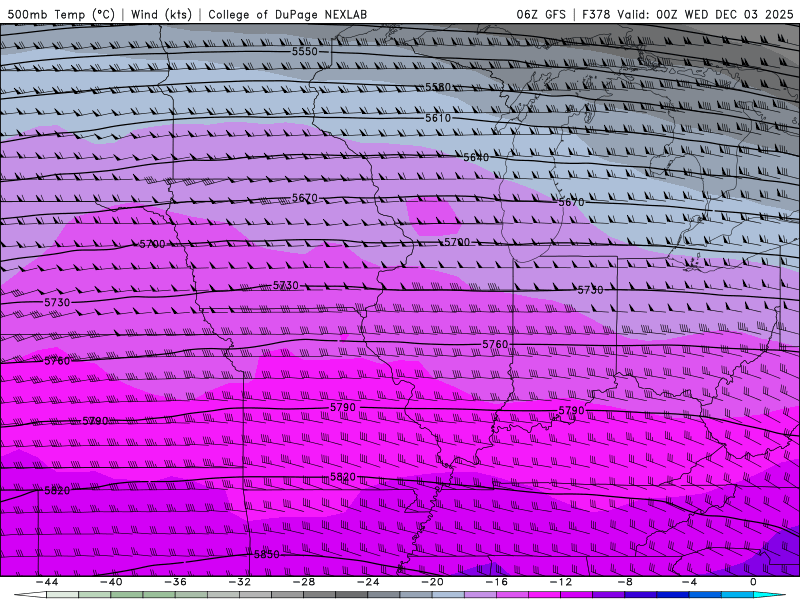Click the '06Z GFS' model run label

coord(541,14)
